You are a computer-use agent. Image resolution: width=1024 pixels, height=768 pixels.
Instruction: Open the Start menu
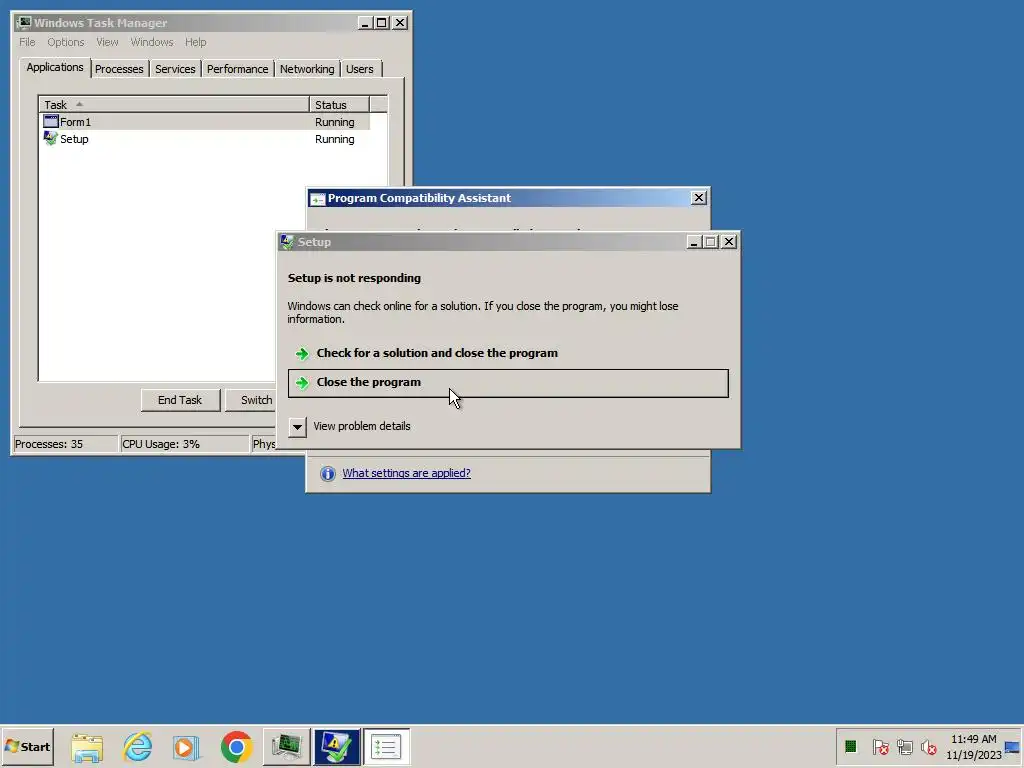point(27,746)
